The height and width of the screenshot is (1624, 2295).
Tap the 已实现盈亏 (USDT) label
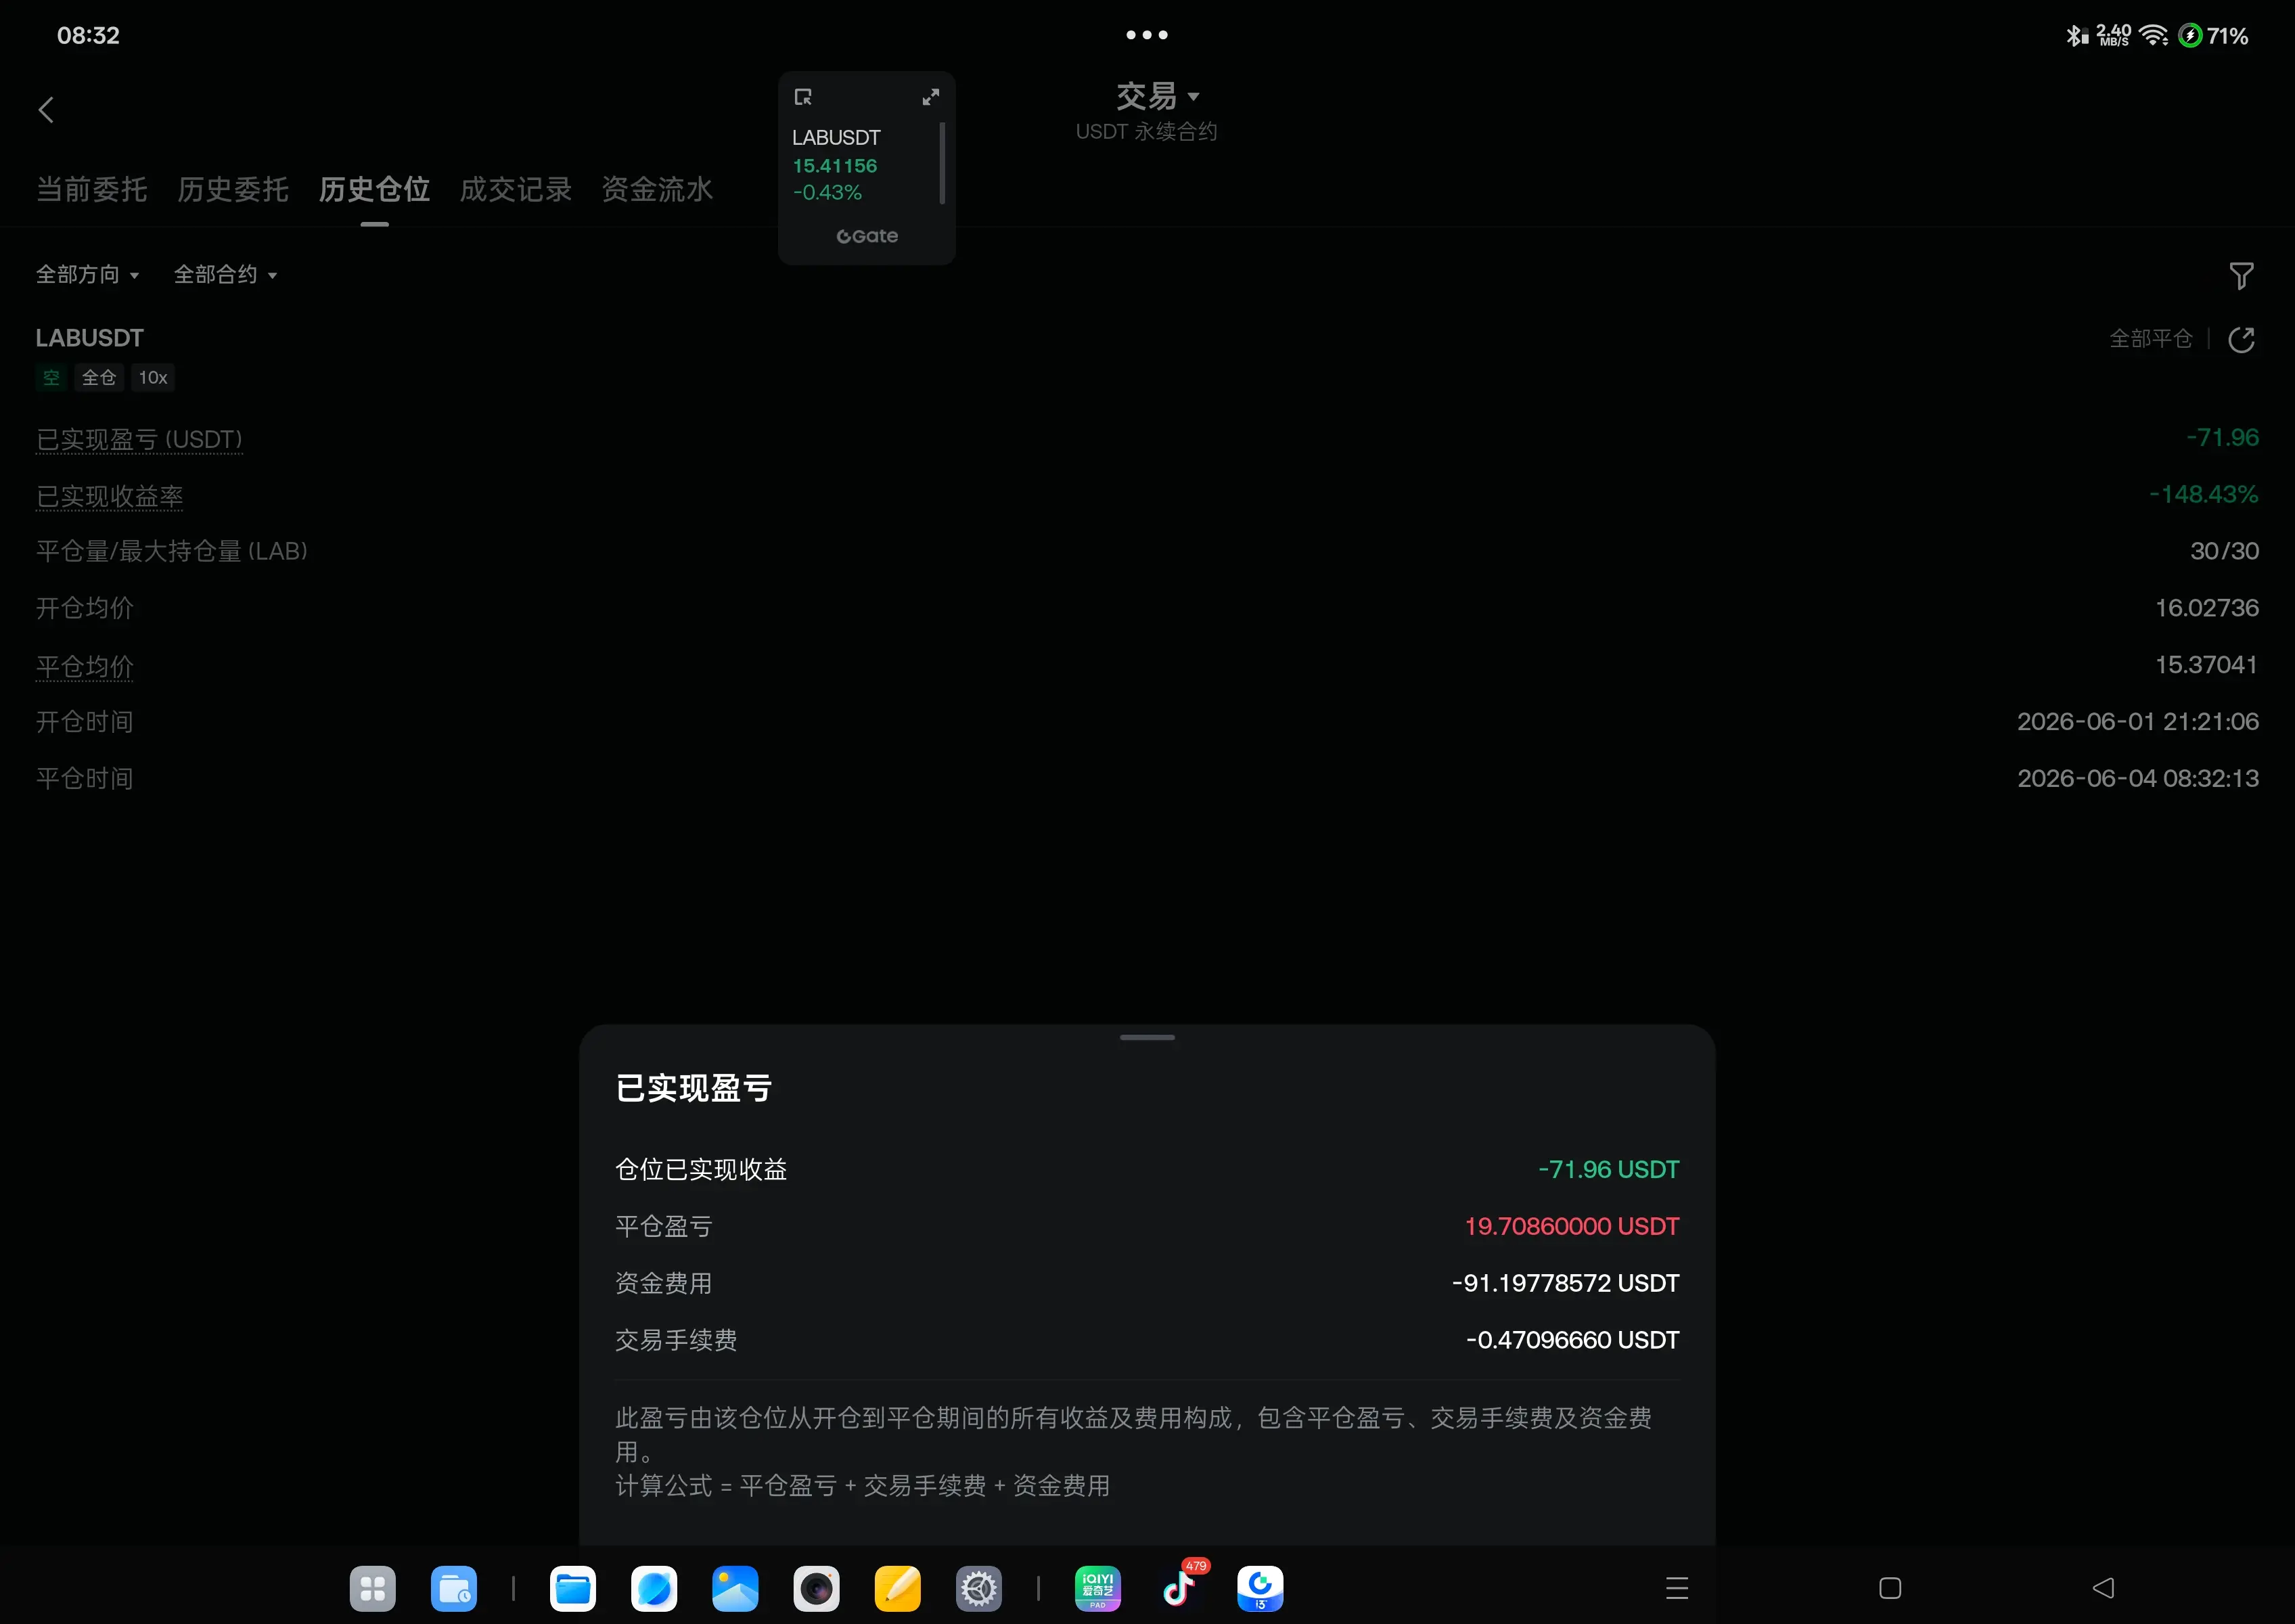click(x=139, y=440)
